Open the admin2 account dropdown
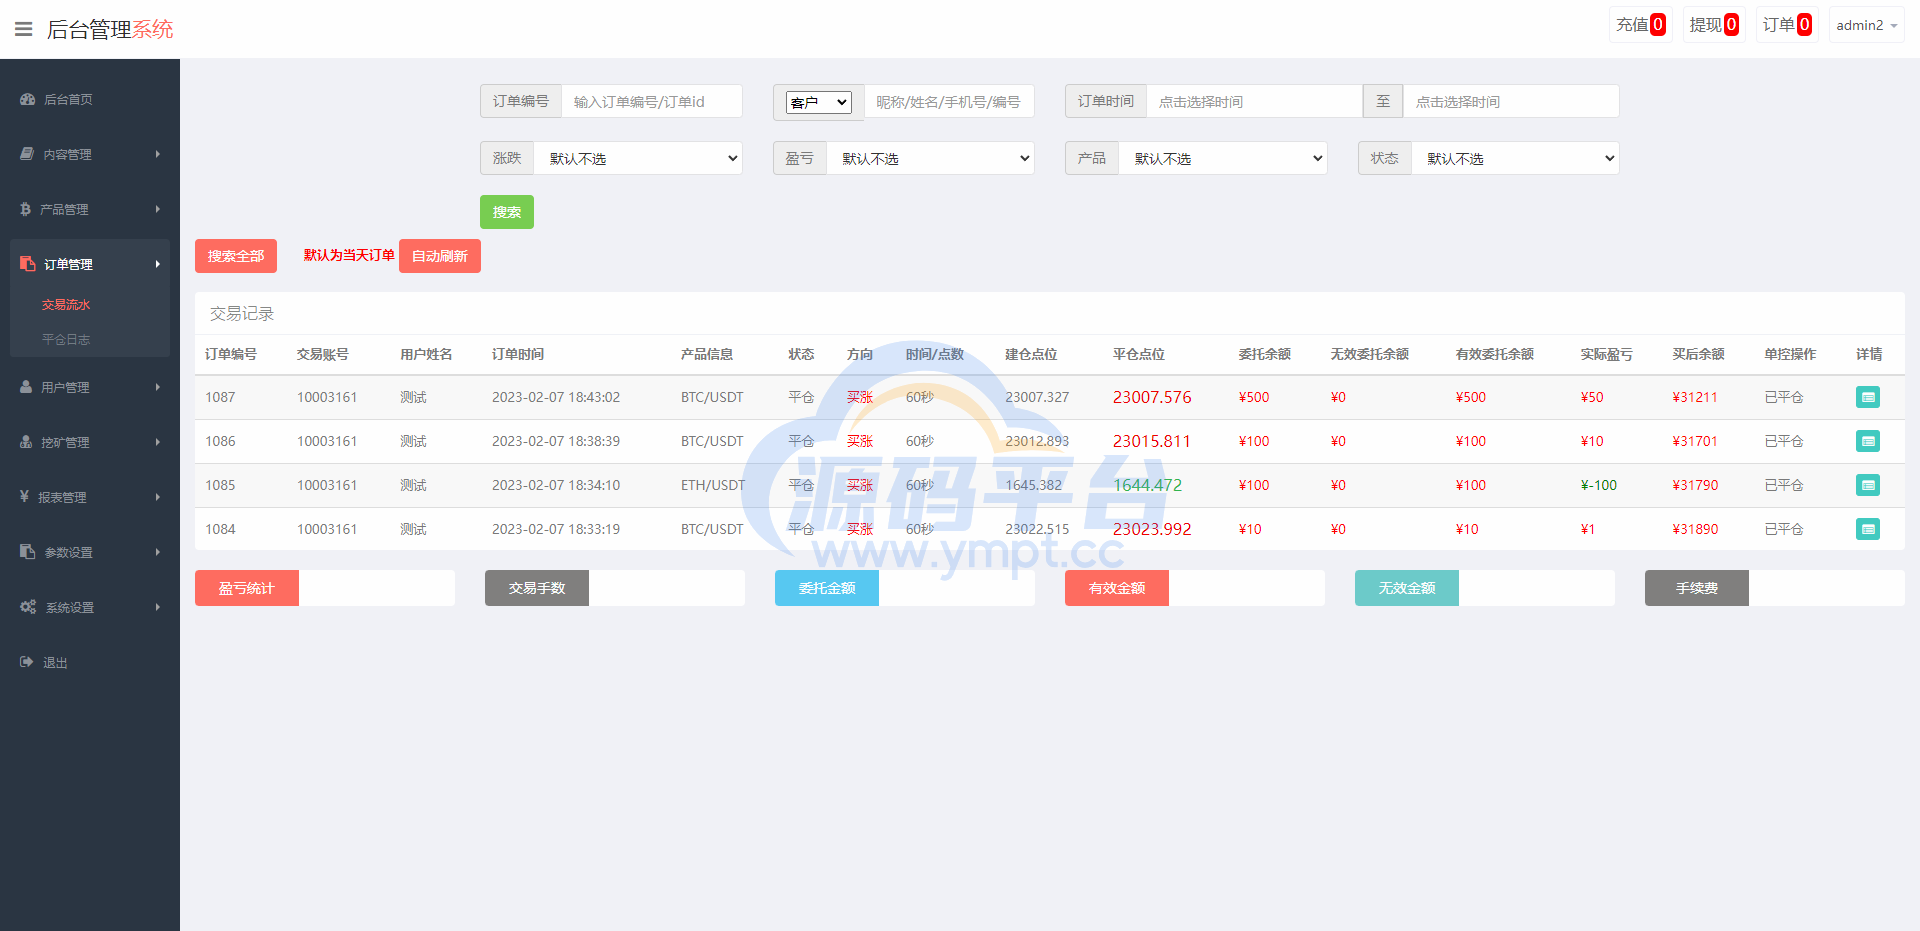Viewport: 1920px width, 931px height. click(1866, 25)
